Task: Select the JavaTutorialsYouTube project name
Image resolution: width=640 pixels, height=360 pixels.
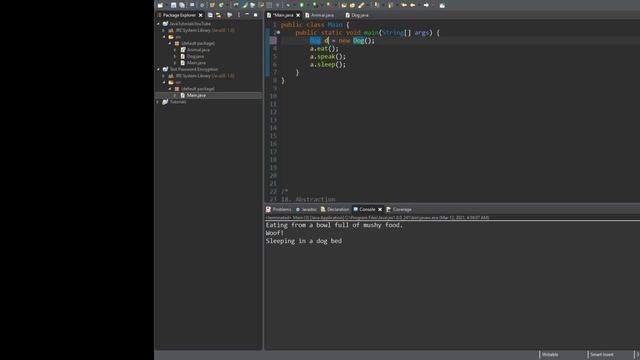Action: [190, 24]
